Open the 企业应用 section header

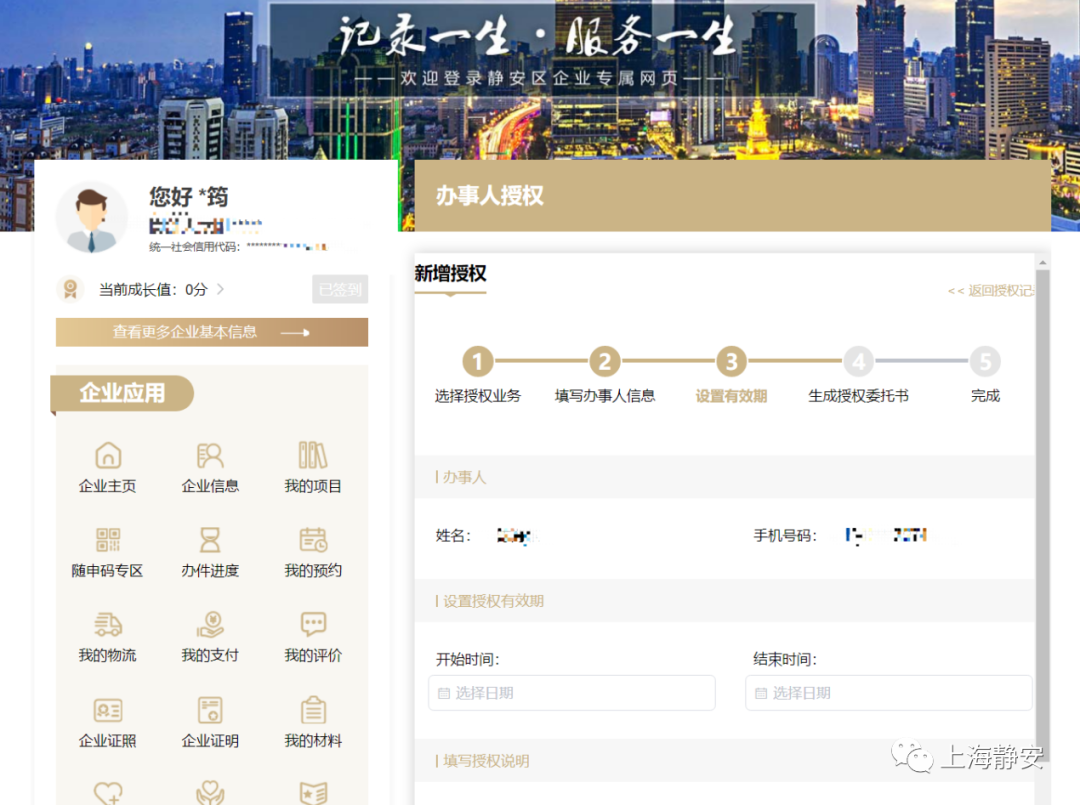123,393
